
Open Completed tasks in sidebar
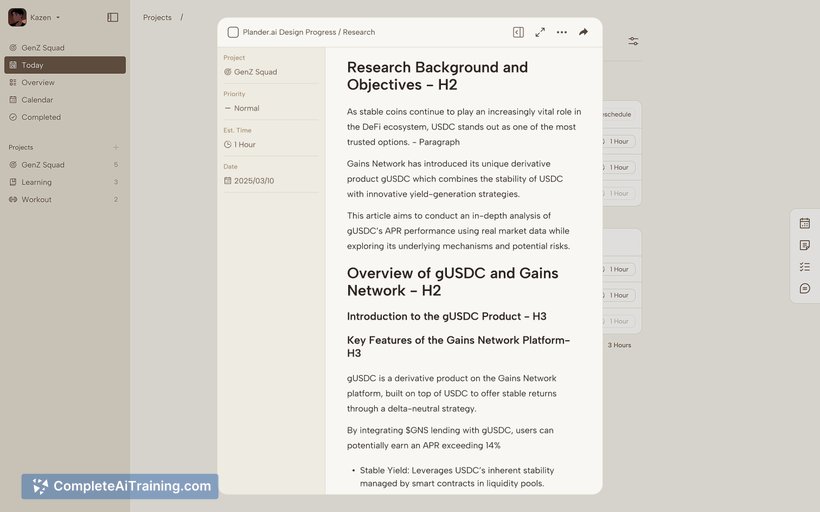41,117
